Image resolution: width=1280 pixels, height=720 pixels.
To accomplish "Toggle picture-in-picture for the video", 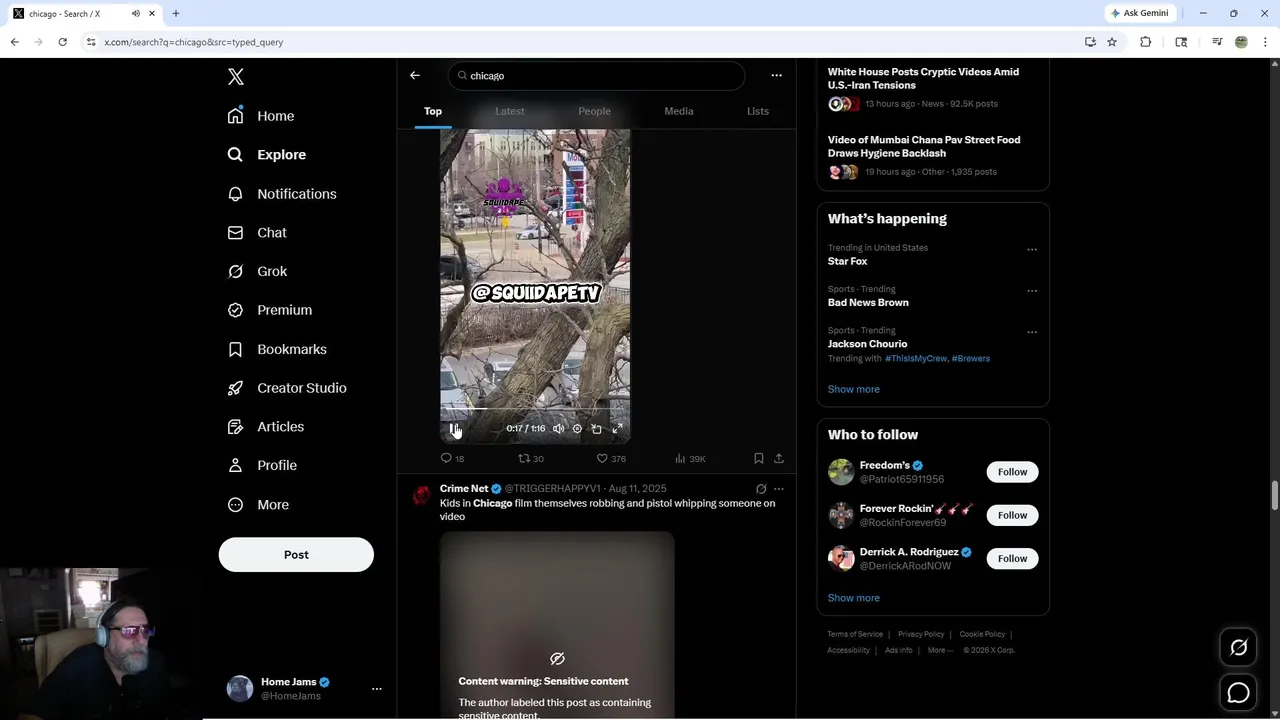I will pyautogui.click(x=597, y=429).
